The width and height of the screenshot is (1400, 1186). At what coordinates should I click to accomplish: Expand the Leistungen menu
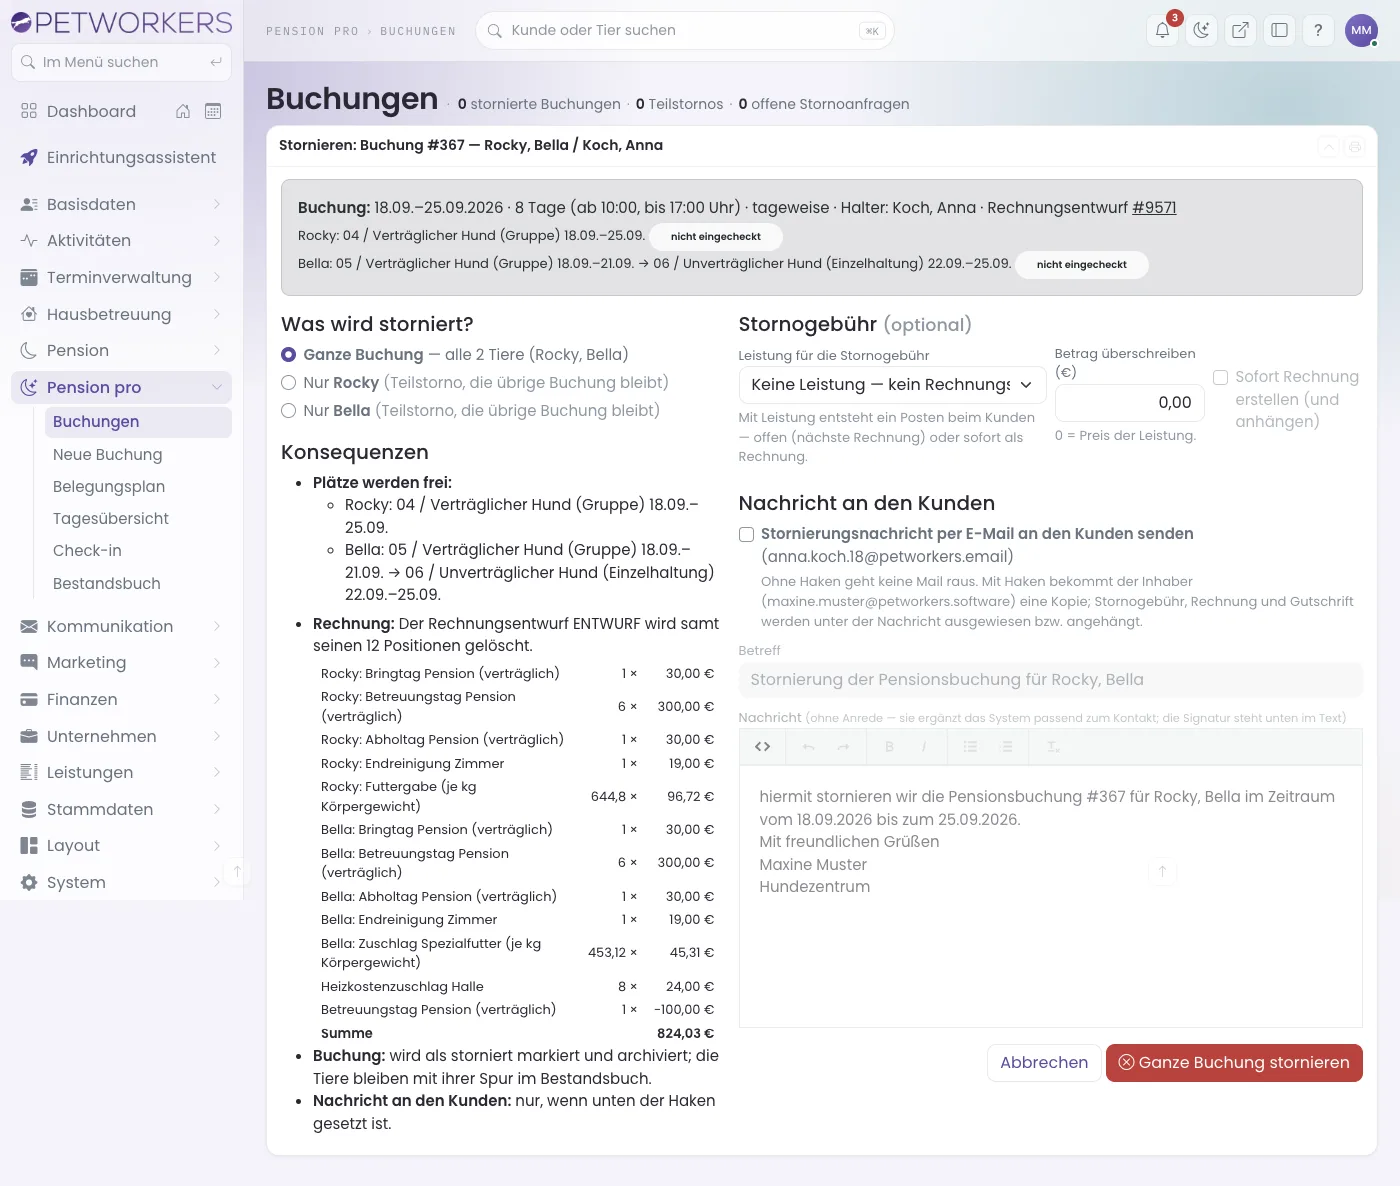coord(122,772)
